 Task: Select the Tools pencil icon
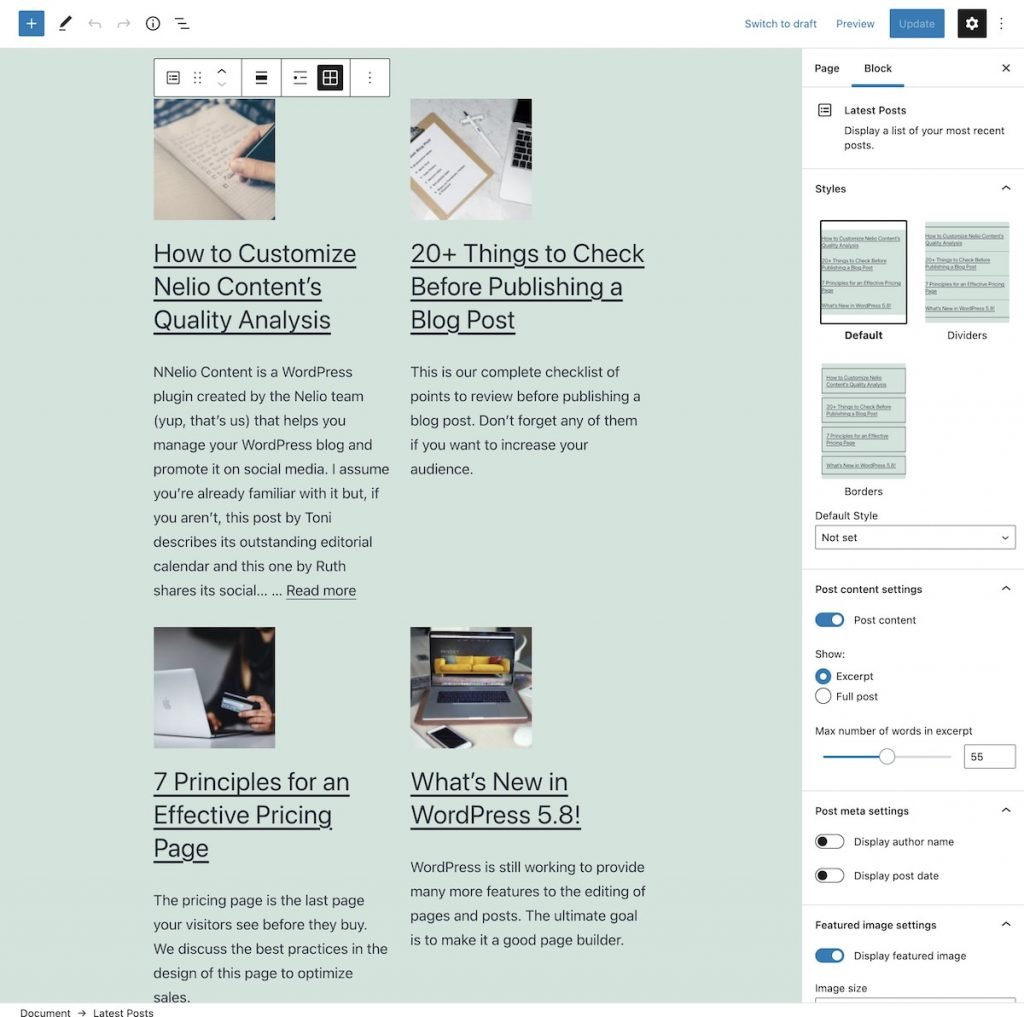(65, 24)
